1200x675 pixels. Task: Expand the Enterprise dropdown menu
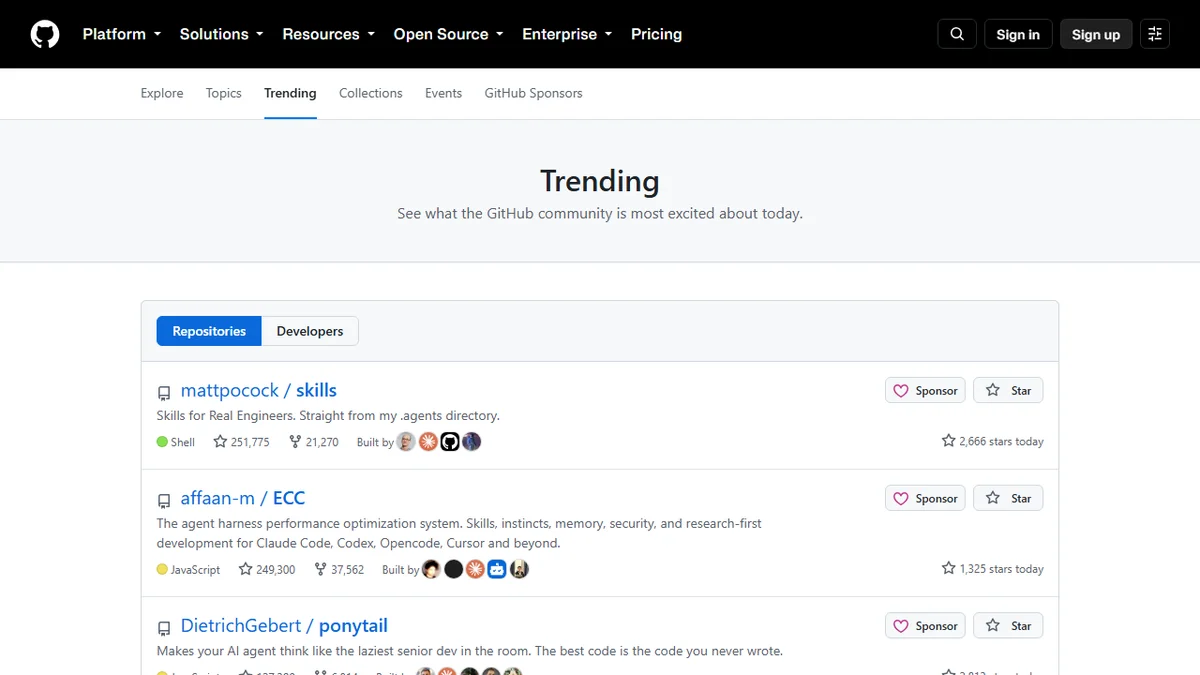pos(567,34)
